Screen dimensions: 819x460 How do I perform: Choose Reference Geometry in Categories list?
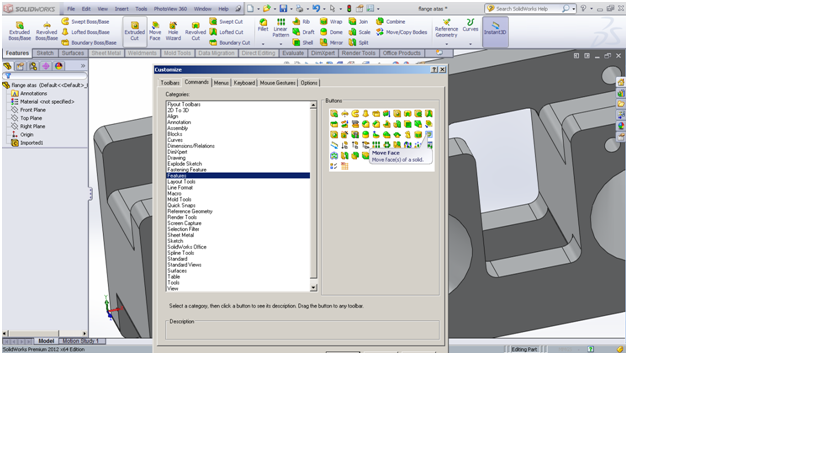(190, 211)
